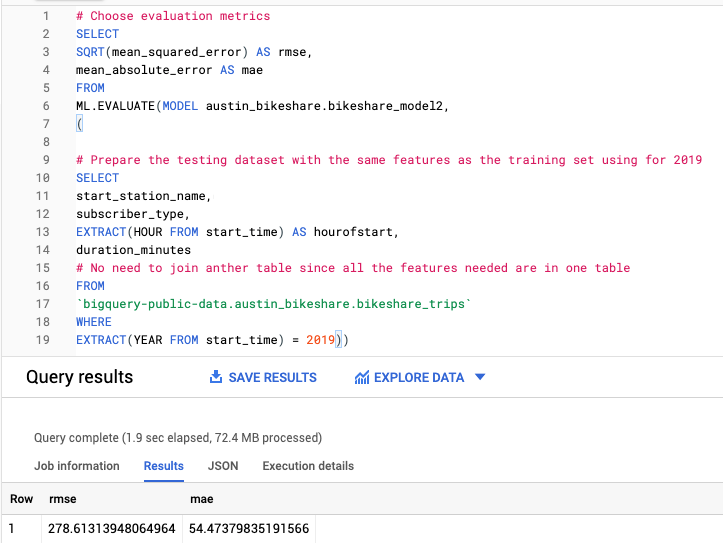Open the JSON tab
The image size is (723, 543).
[223, 466]
